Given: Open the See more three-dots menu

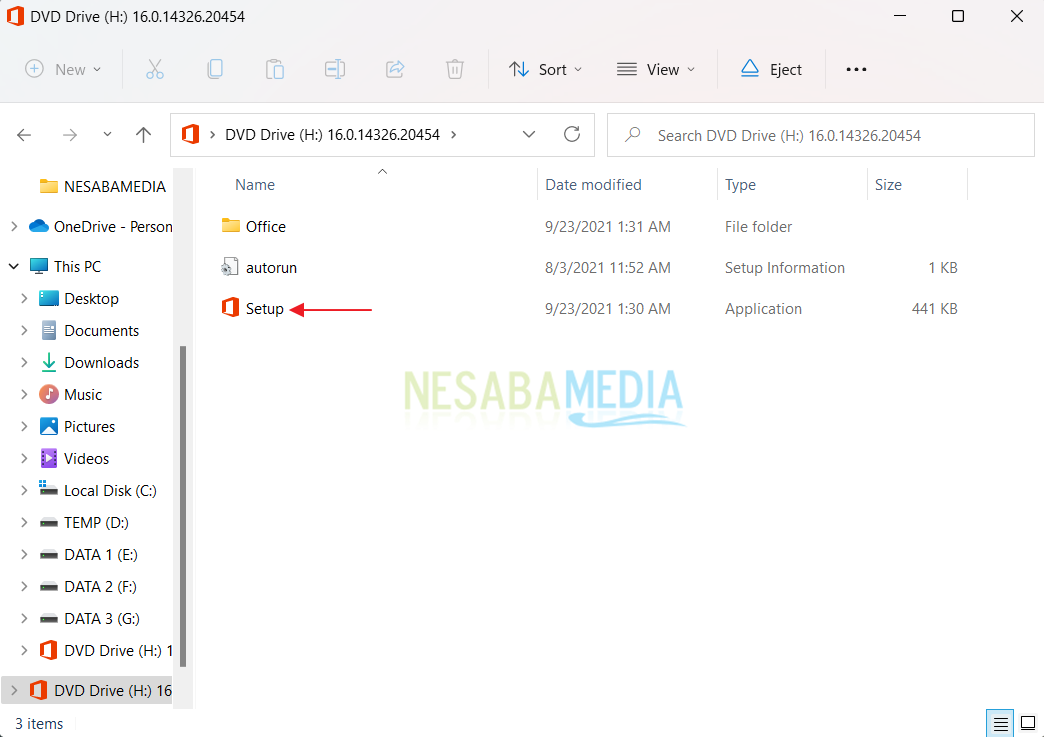Looking at the screenshot, I should 856,69.
